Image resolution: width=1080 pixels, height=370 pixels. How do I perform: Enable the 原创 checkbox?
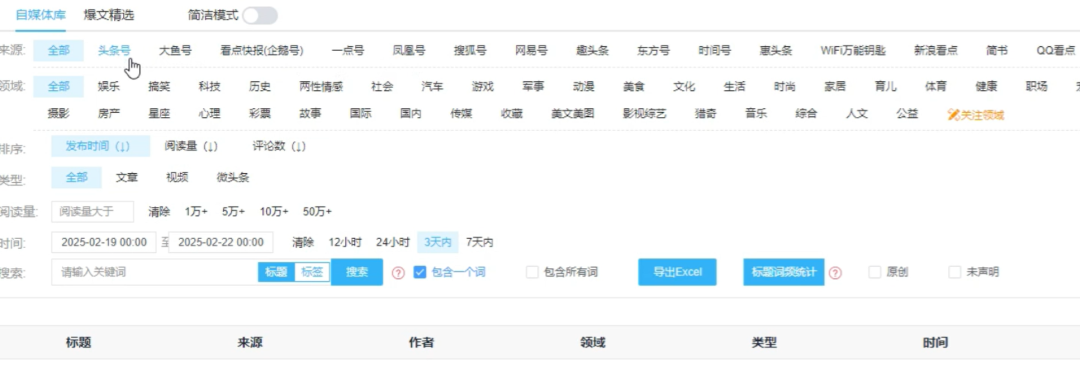click(875, 272)
